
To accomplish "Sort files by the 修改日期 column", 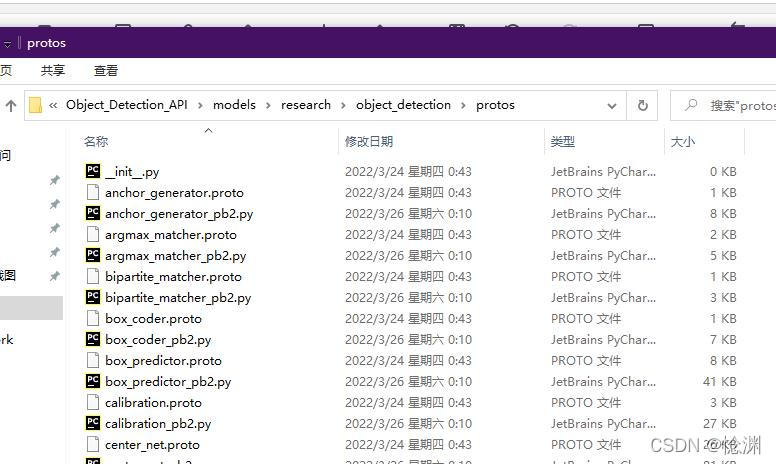I will point(369,141).
